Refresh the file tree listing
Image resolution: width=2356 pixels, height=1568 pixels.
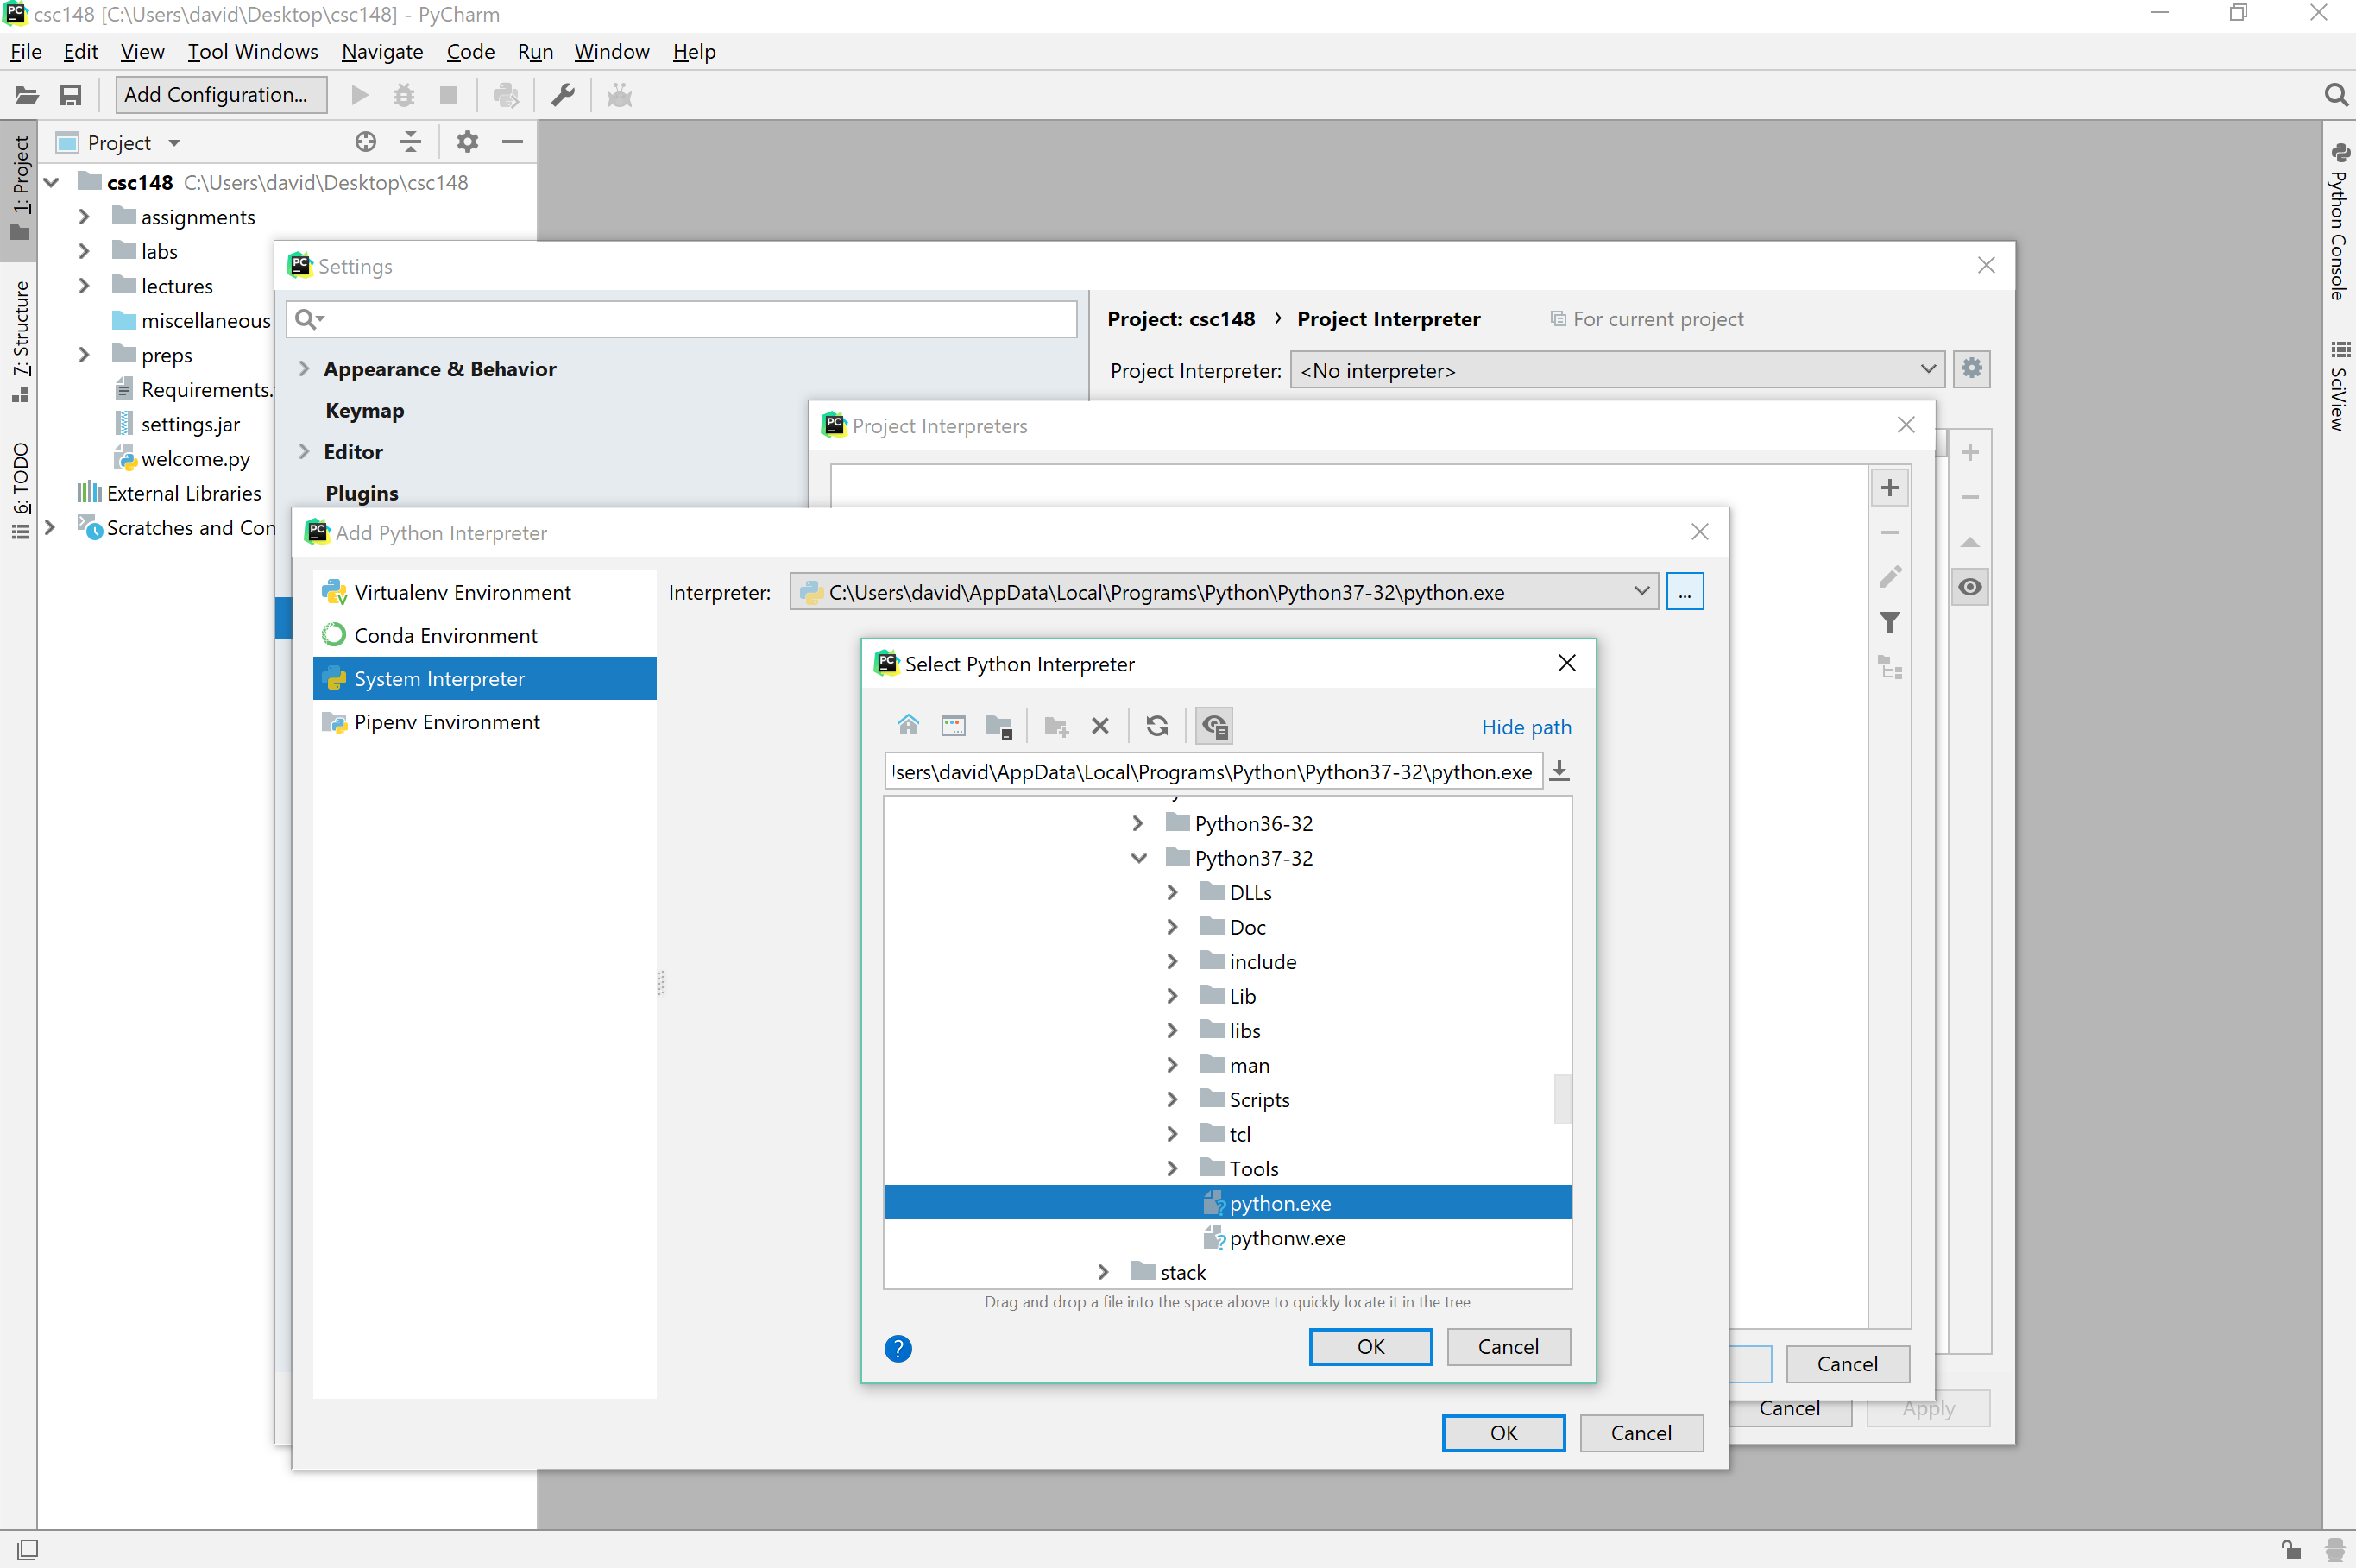(1157, 725)
